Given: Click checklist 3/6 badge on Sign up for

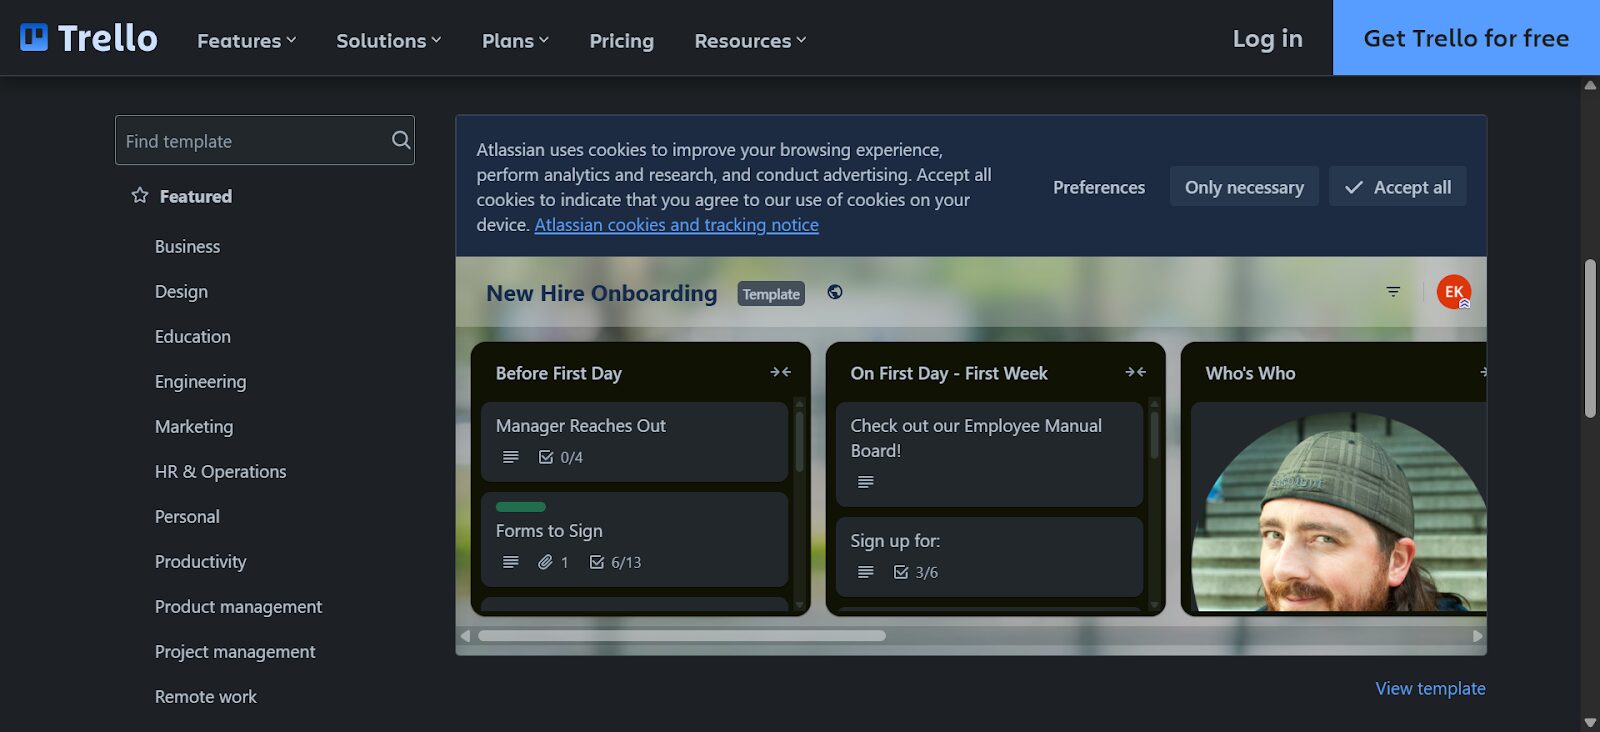Looking at the screenshot, I should pos(916,572).
